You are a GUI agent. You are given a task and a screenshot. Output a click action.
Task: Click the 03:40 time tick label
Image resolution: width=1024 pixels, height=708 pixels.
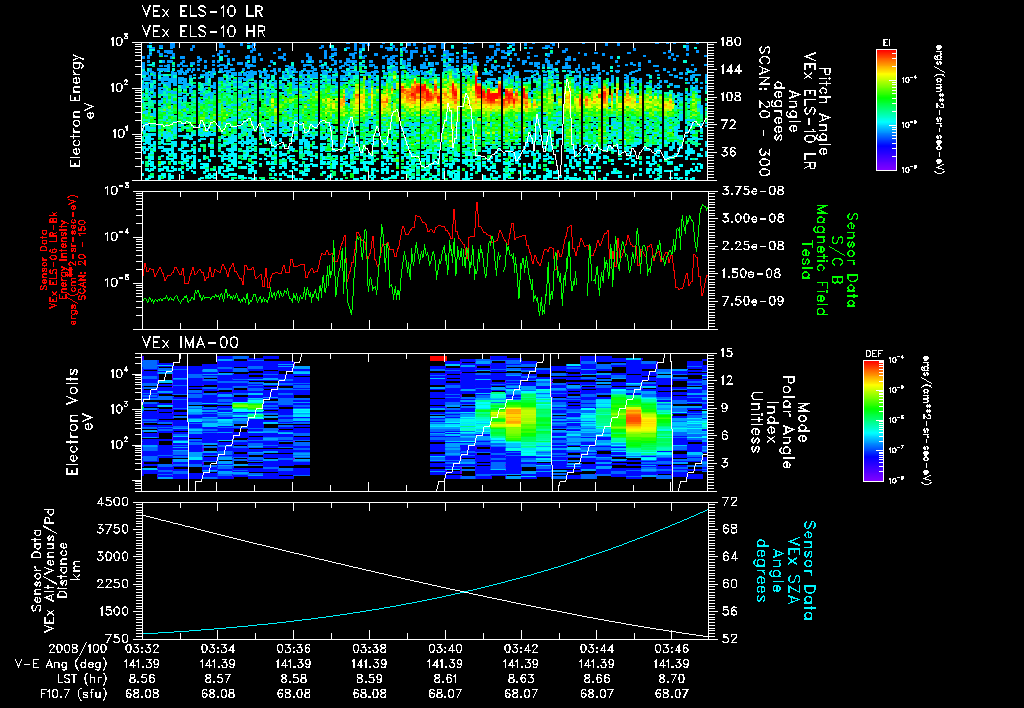(x=445, y=649)
